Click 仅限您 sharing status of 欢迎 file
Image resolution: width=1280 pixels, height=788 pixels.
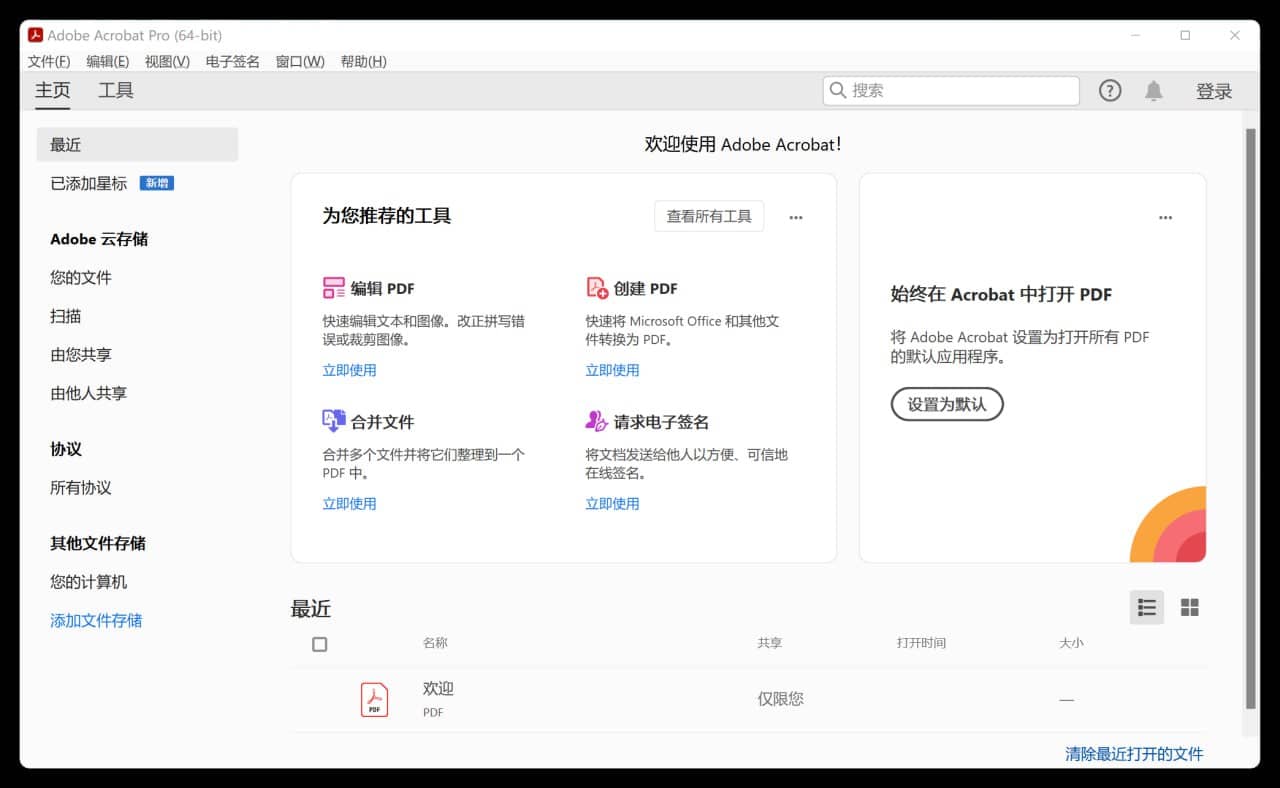[x=780, y=699]
